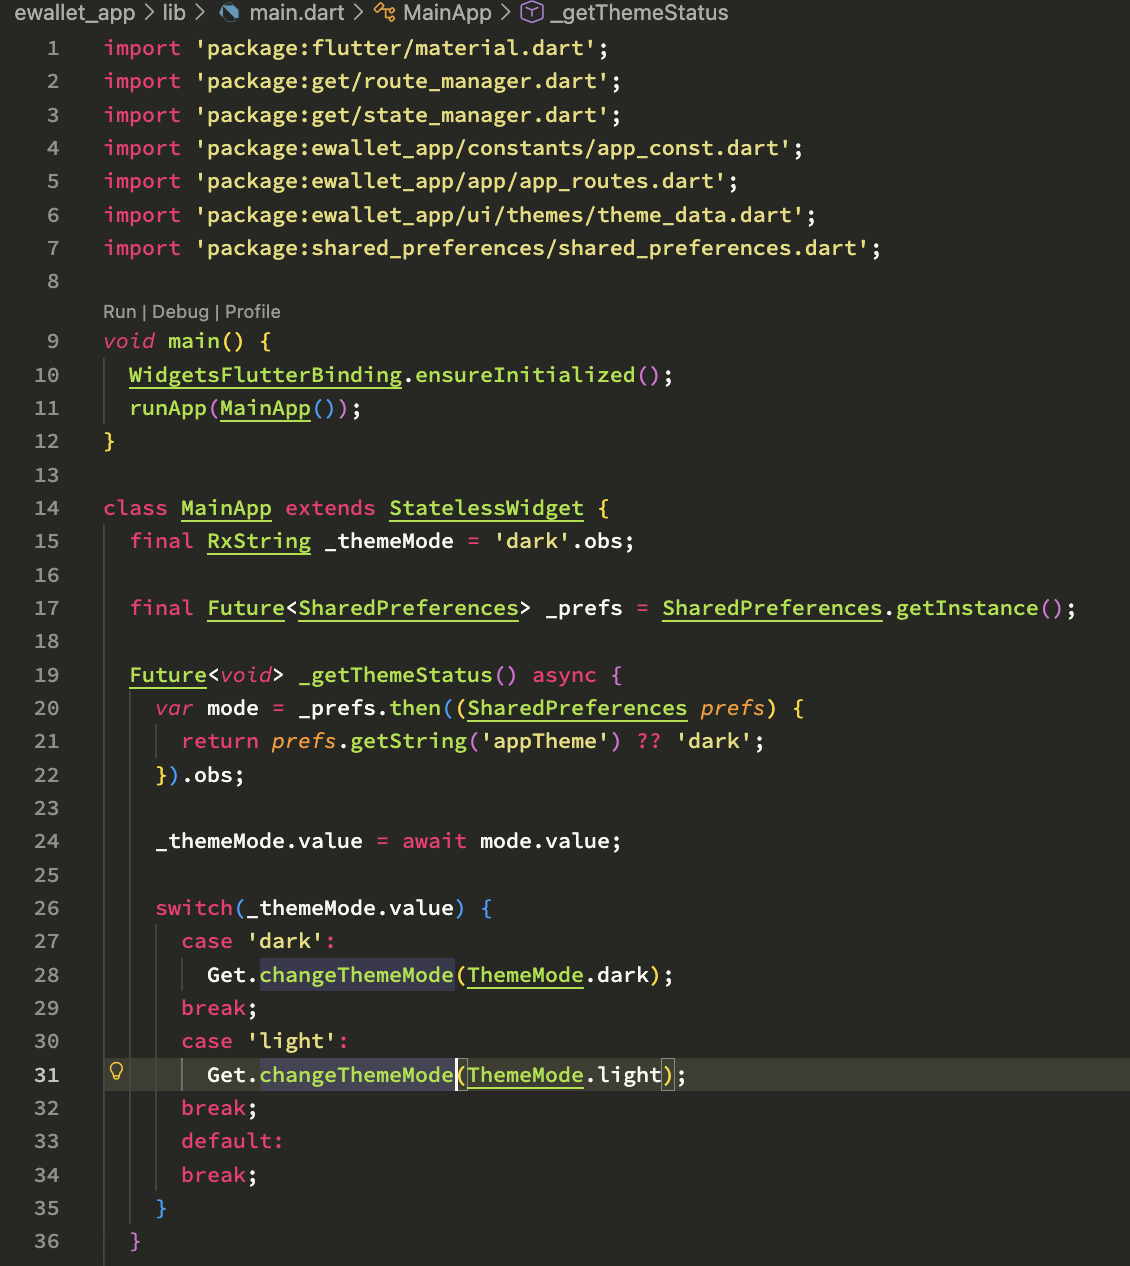
Task: Click the Dart file icon beside main.dart breadcrumb
Action: pyautogui.click(x=230, y=13)
